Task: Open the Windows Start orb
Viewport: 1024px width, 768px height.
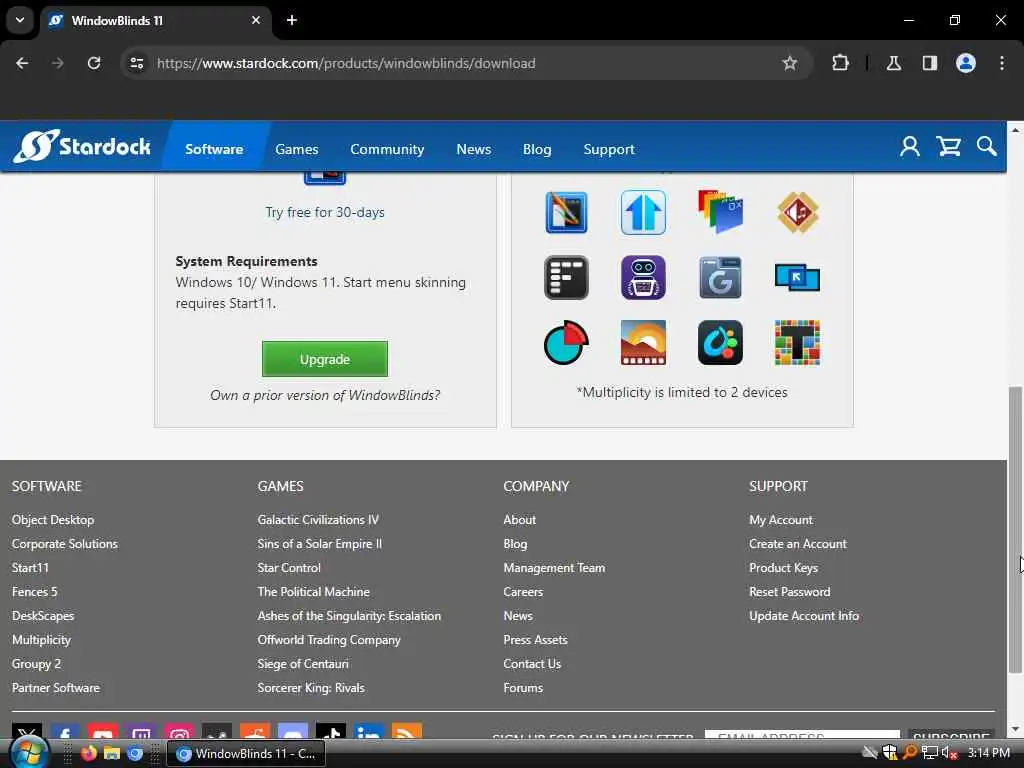Action: coord(30,752)
